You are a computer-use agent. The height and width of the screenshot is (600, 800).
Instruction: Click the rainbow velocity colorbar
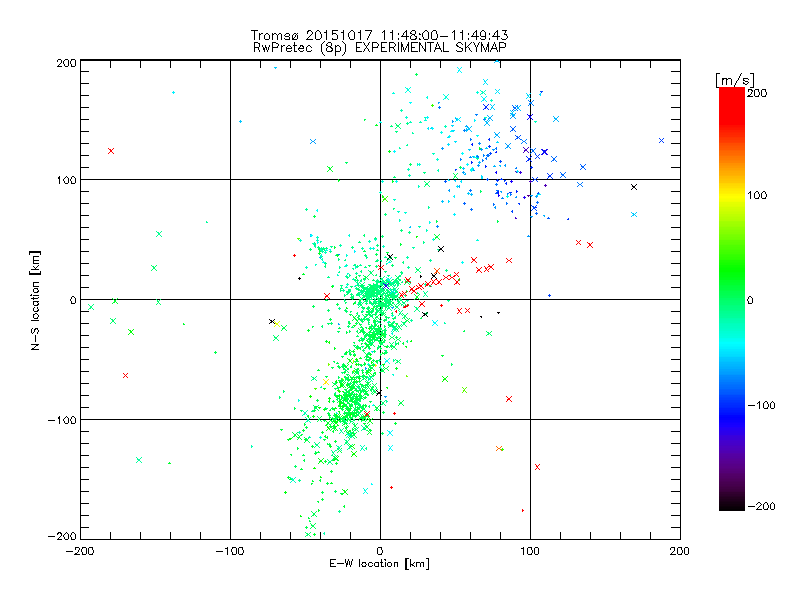point(732,299)
